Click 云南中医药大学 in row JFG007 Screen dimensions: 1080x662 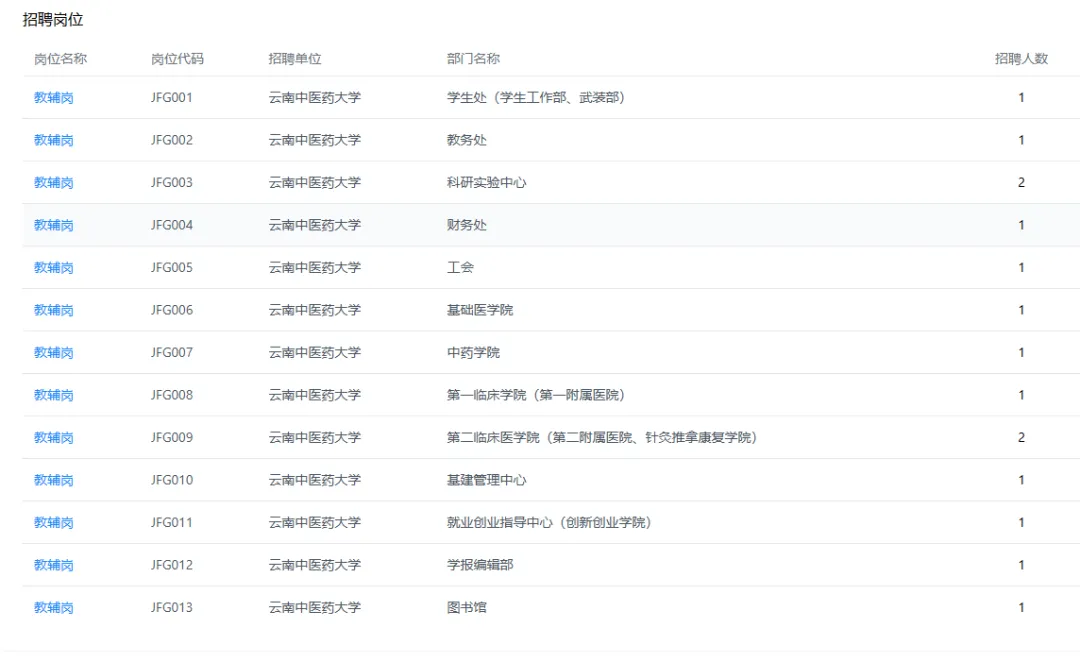pos(315,353)
